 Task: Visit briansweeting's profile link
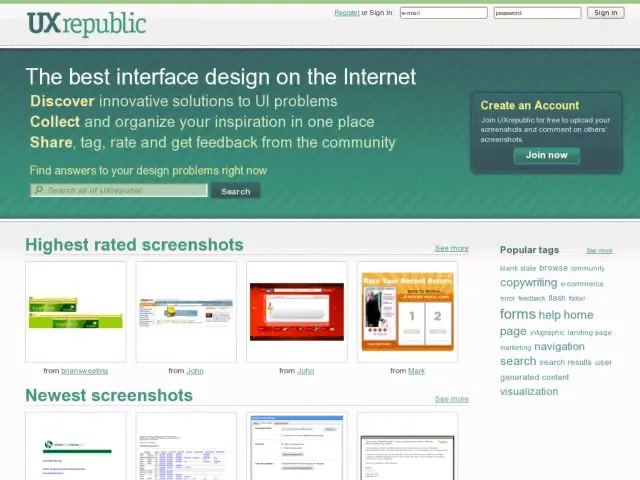(x=84, y=371)
